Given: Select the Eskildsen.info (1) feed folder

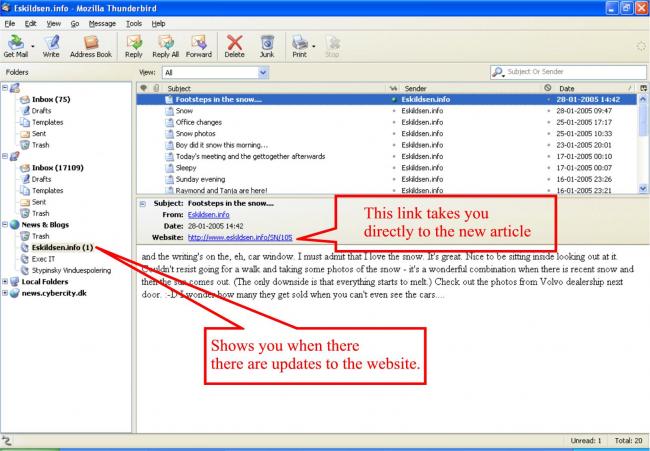Looking at the screenshot, I should pyautogui.click(x=62, y=247).
